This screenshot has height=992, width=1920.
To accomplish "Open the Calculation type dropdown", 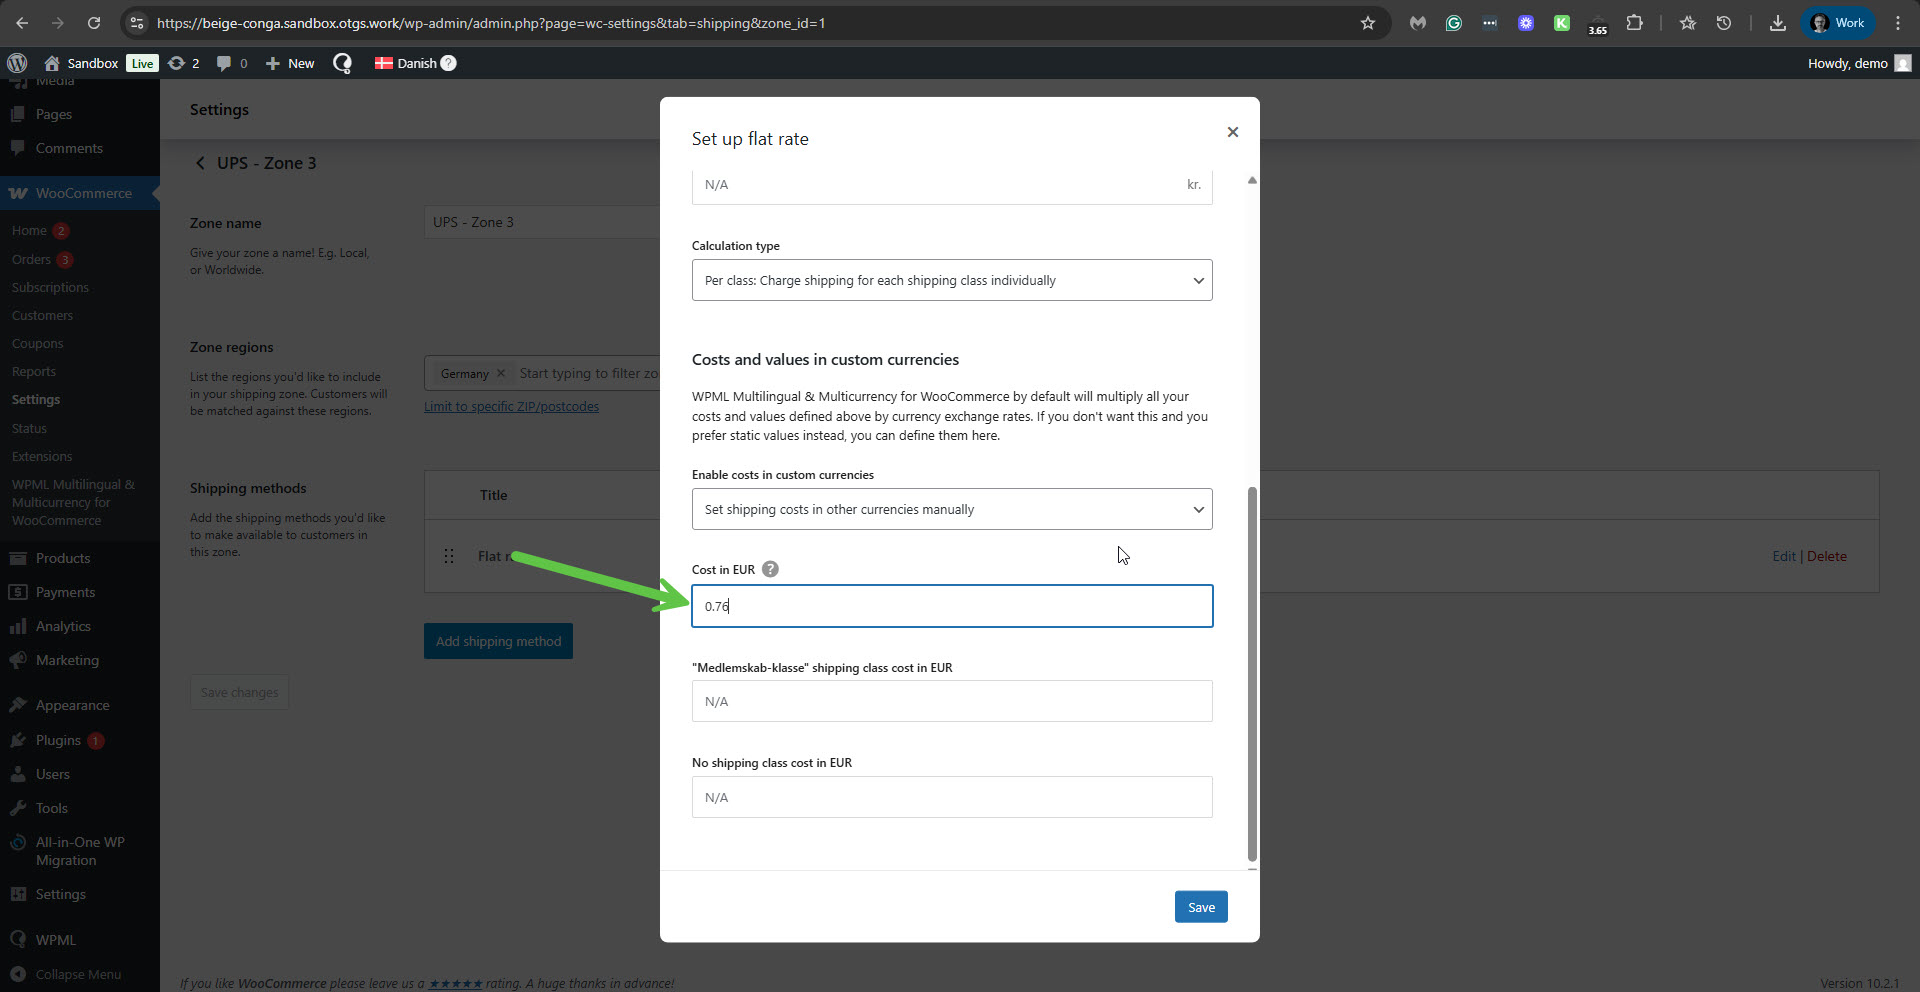I will coord(951,280).
